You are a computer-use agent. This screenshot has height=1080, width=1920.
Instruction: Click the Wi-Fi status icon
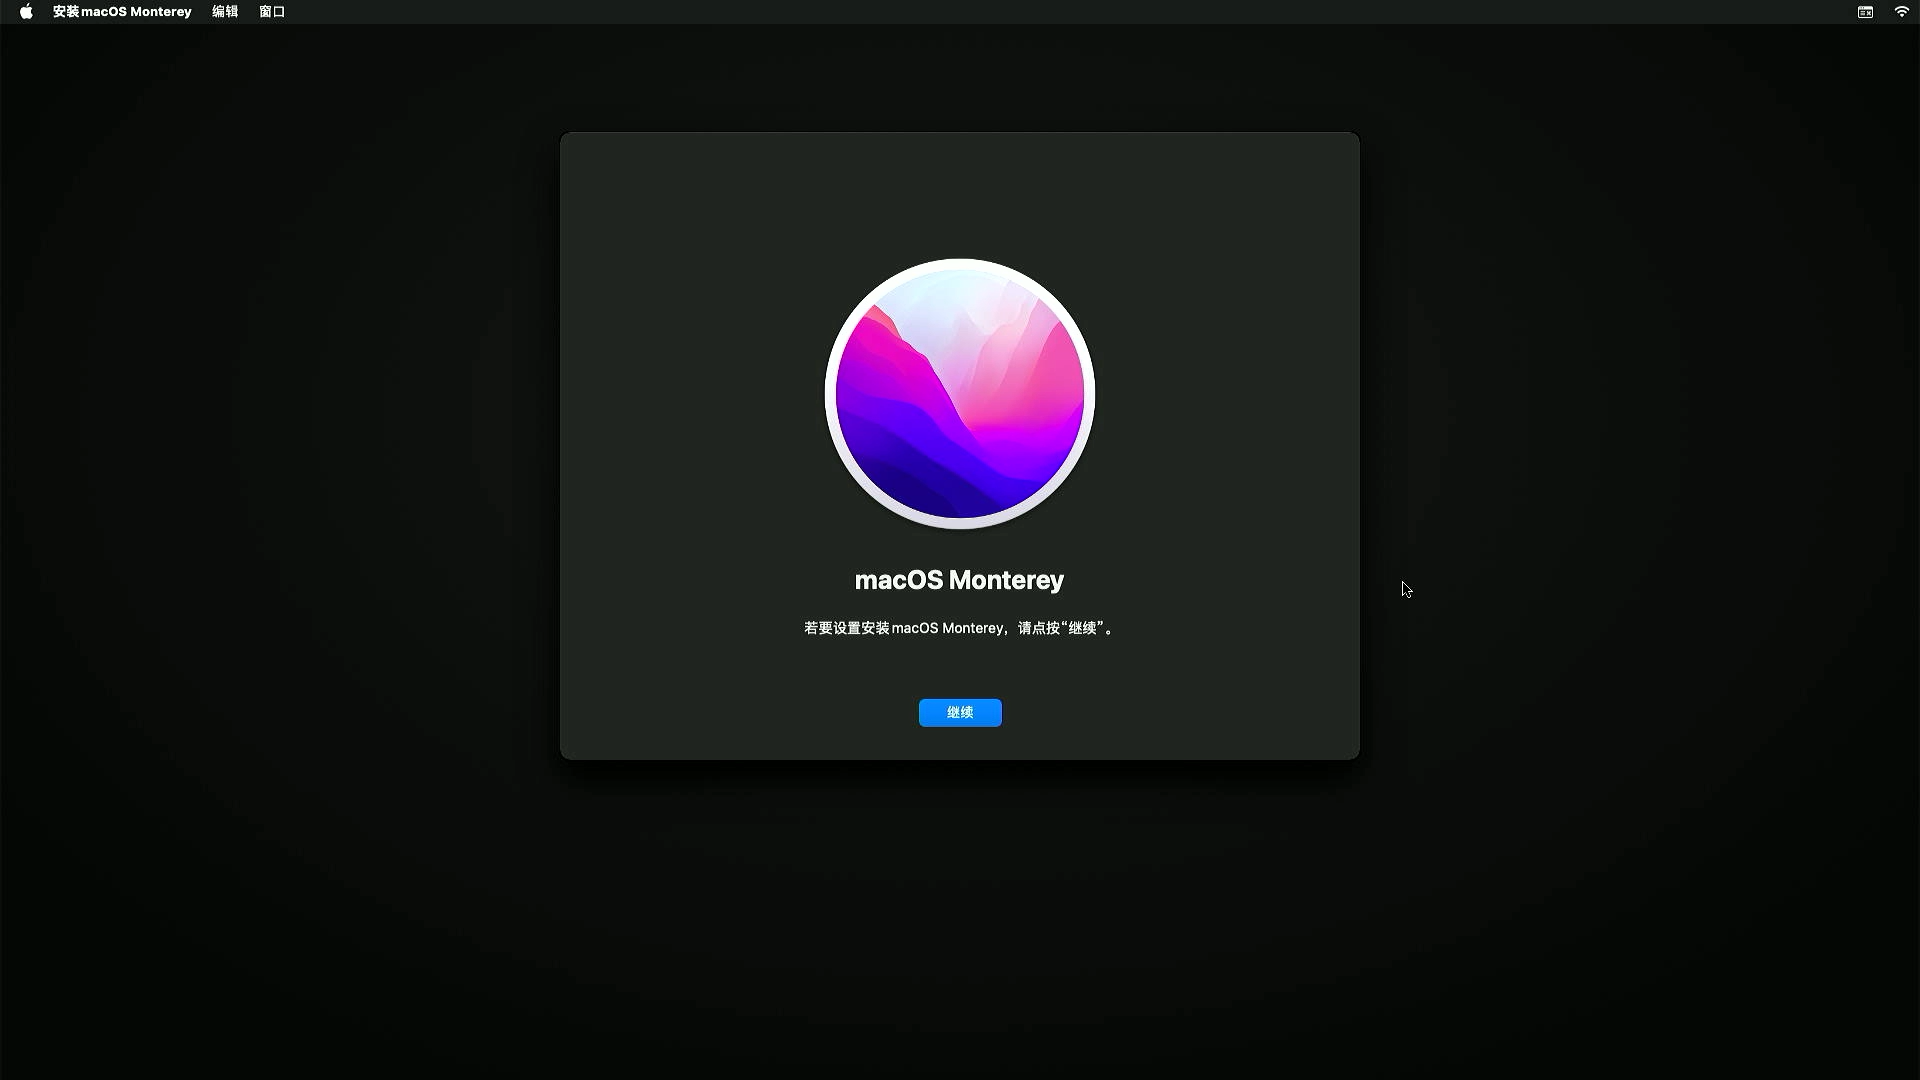coord(1901,12)
